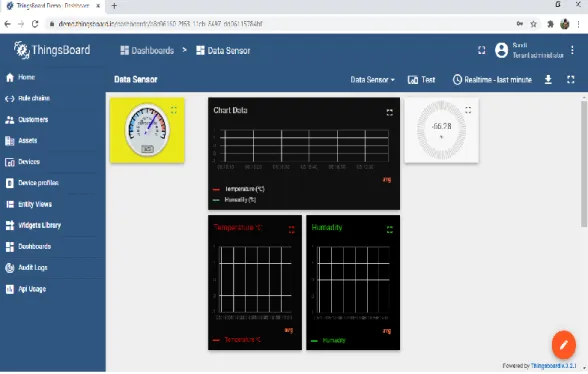588x374 pixels.
Task: Click Data Sensor breadcrumb in header
Action: point(223,50)
